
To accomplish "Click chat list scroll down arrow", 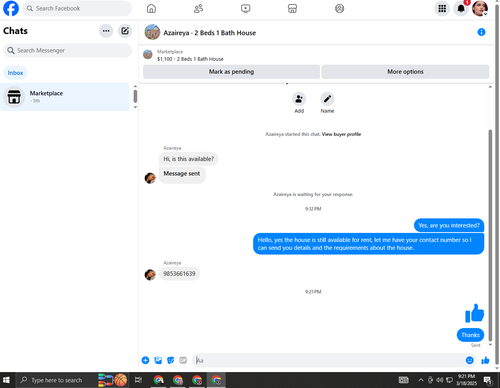I will point(135,107).
